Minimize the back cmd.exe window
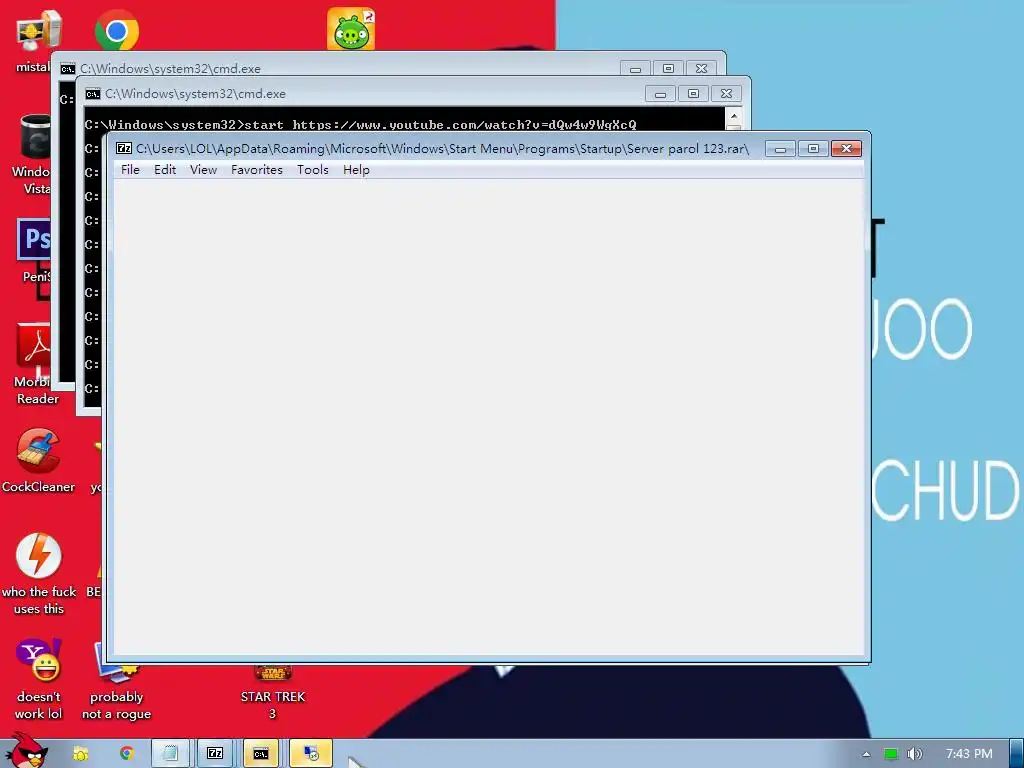This screenshot has height=768, width=1024. [635, 69]
